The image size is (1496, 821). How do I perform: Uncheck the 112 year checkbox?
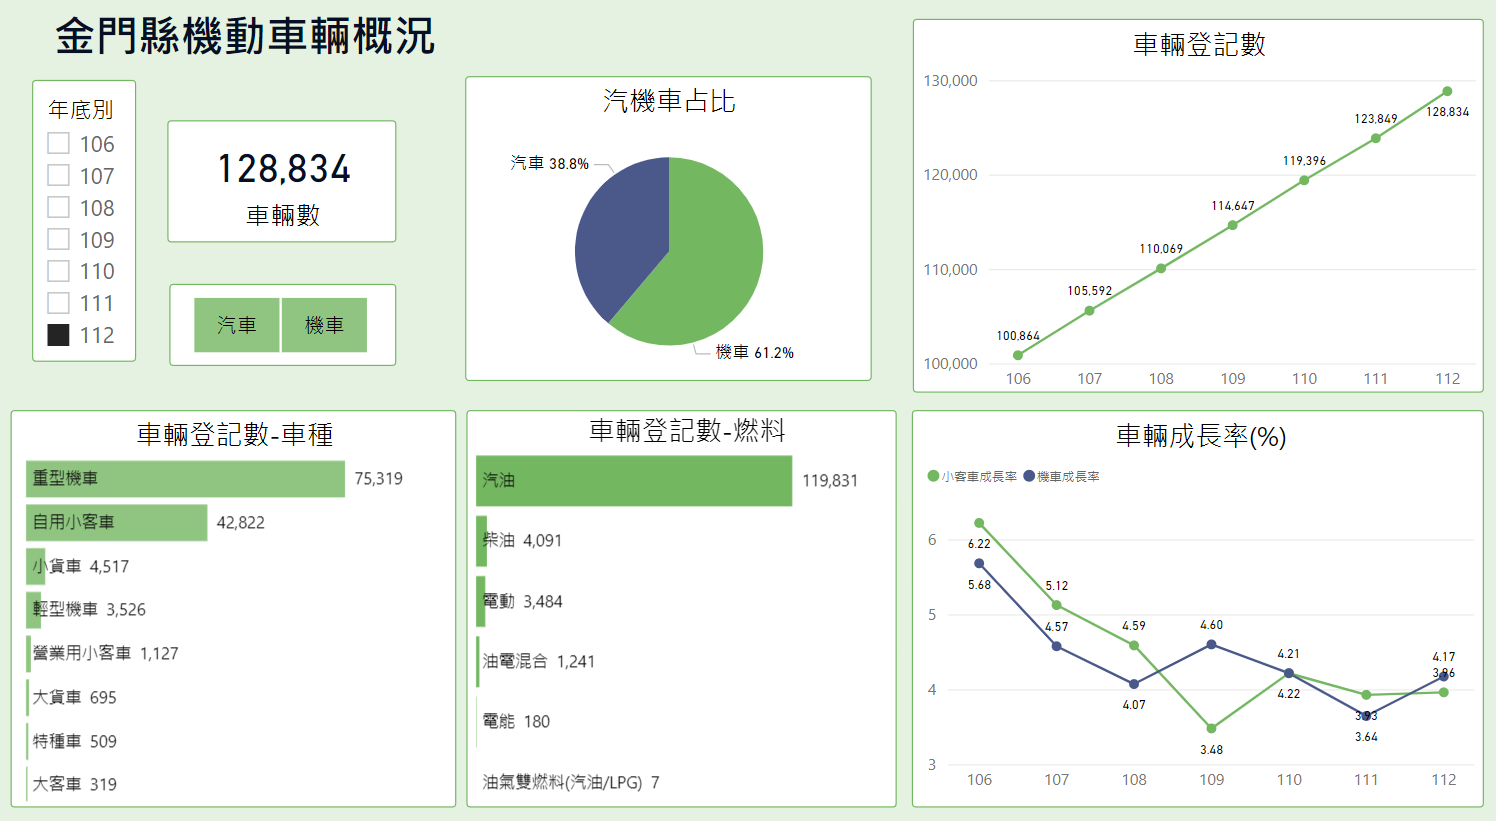click(x=59, y=335)
